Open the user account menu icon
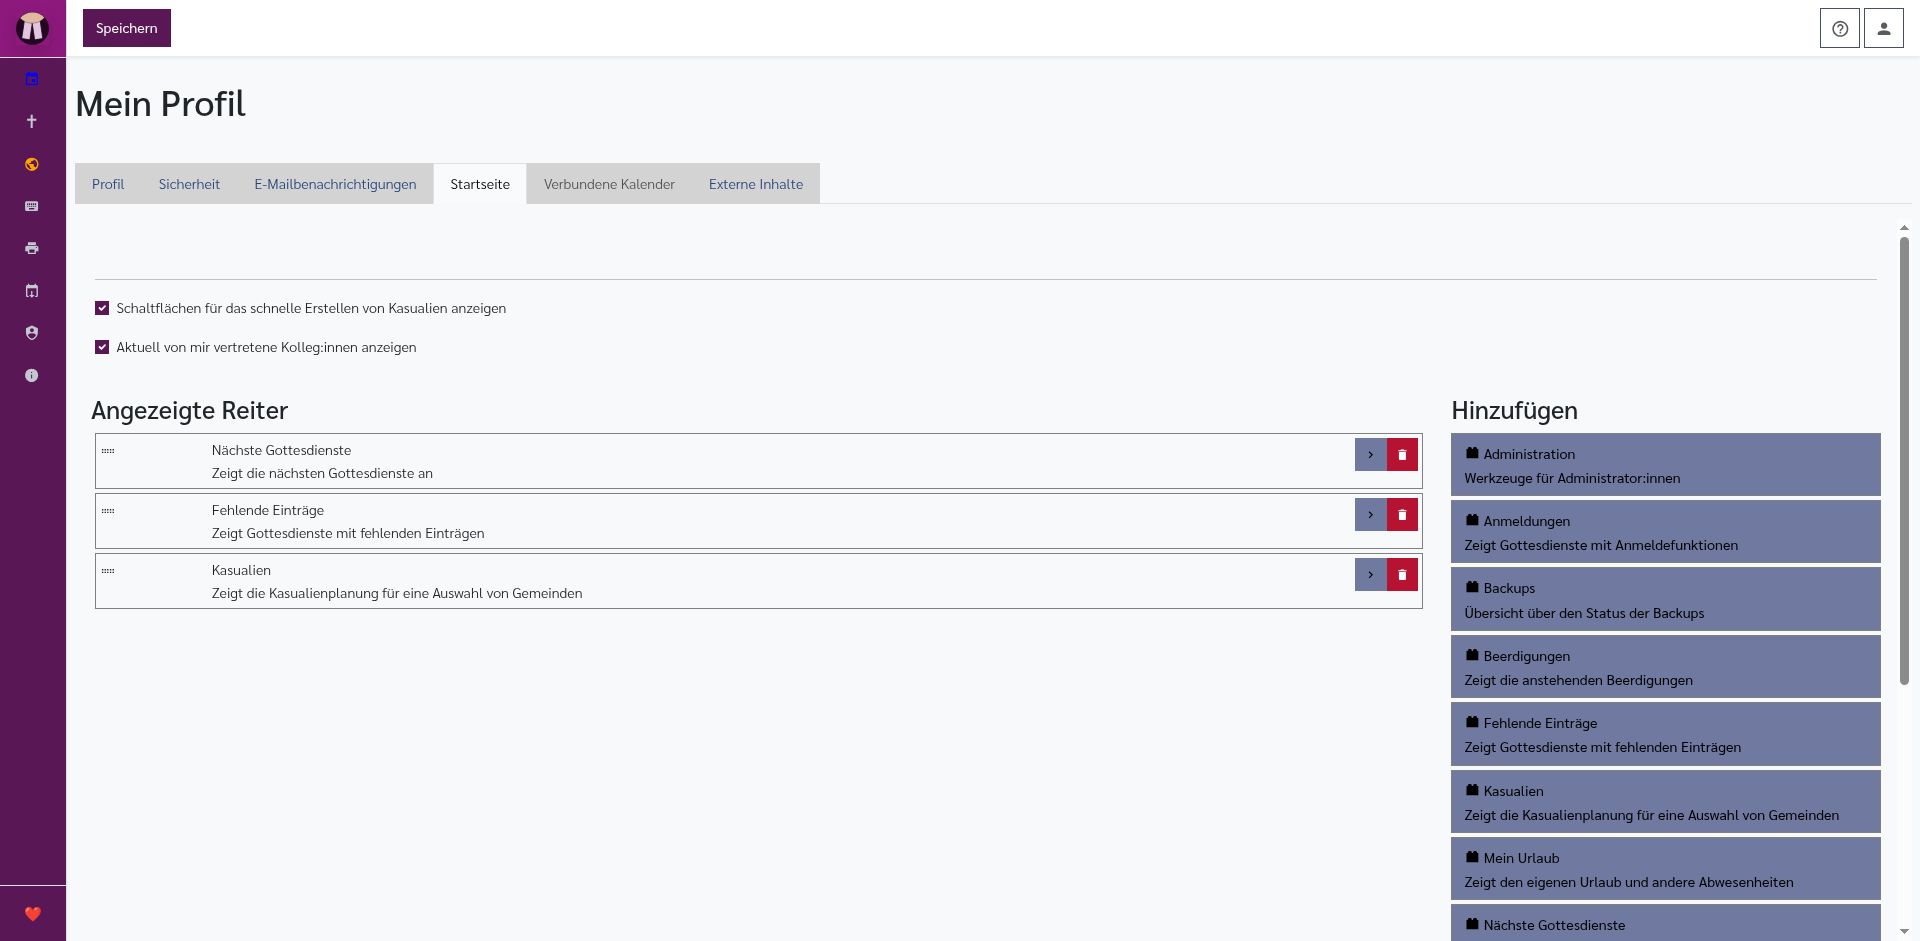The width and height of the screenshot is (1920, 941). pyautogui.click(x=1883, y=28)
